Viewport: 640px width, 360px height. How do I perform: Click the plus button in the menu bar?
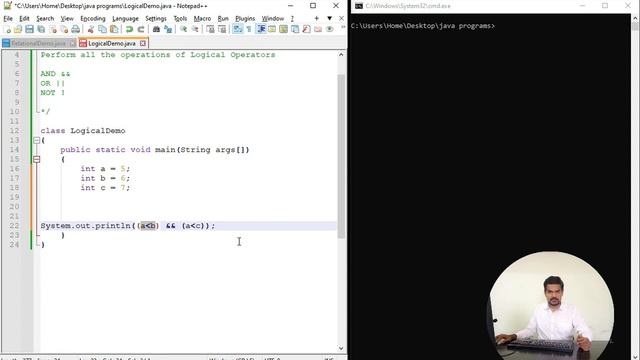click(316, 18)
